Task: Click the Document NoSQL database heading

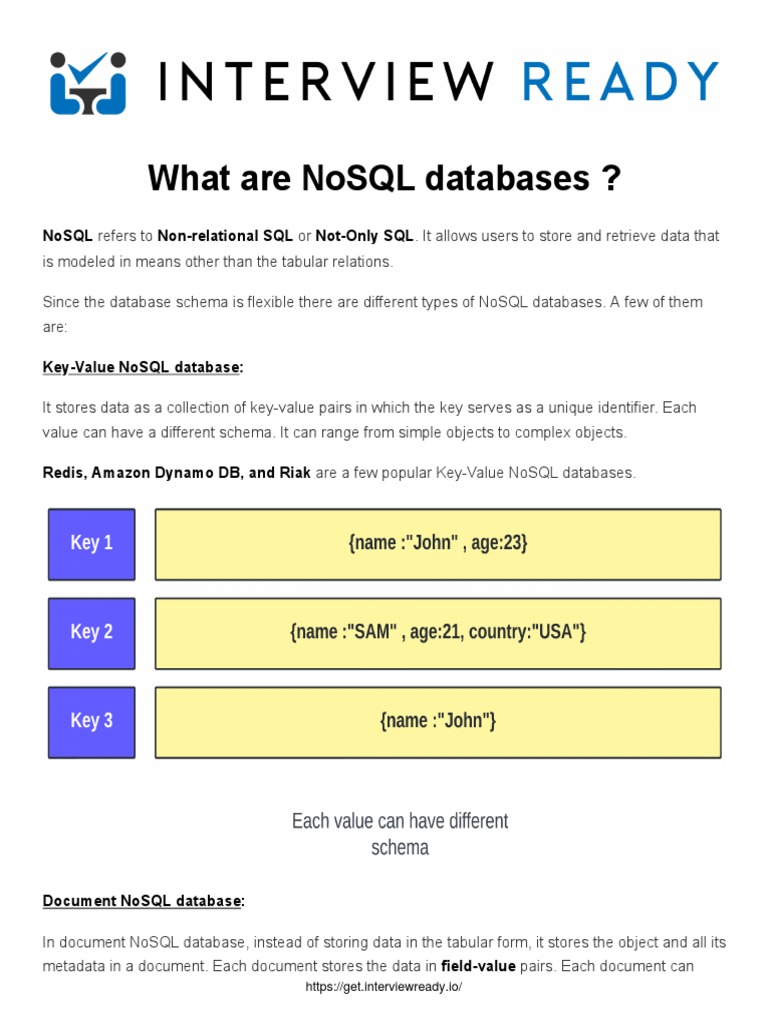Action: click(143, 901)
